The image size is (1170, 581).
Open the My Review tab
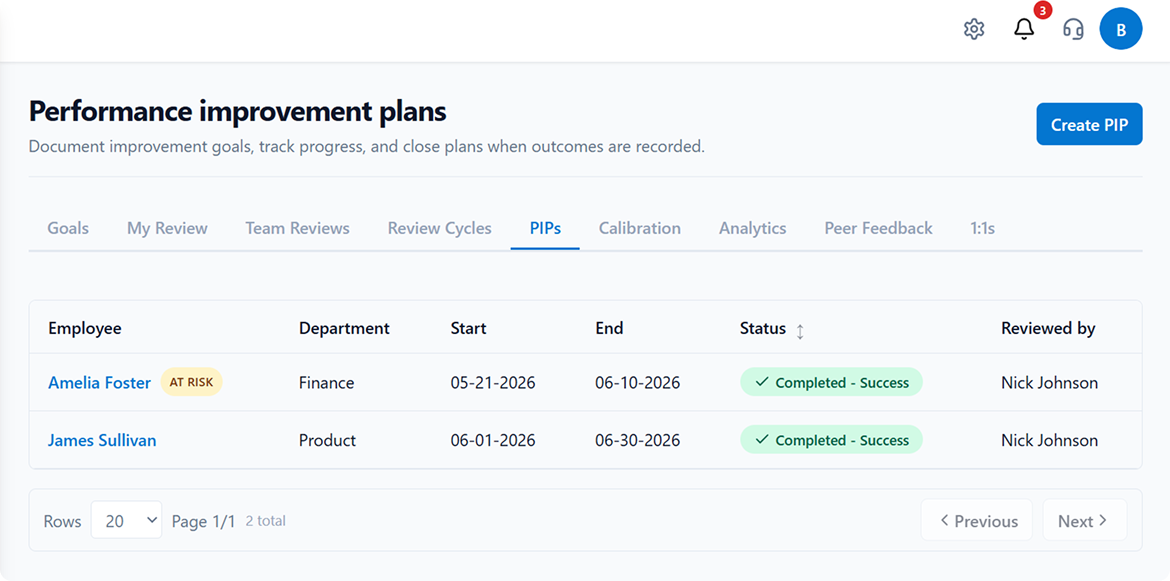coord(167,228)
